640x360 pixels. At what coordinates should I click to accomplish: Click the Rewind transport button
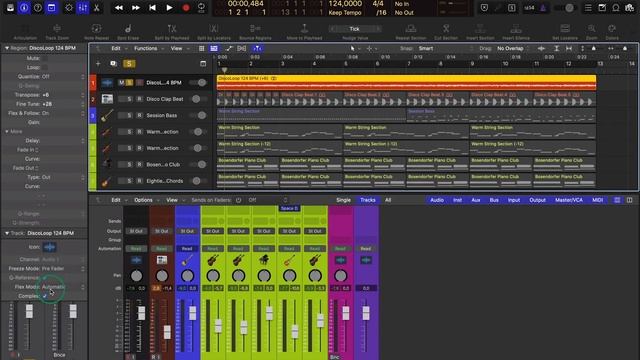click(119, 8)
